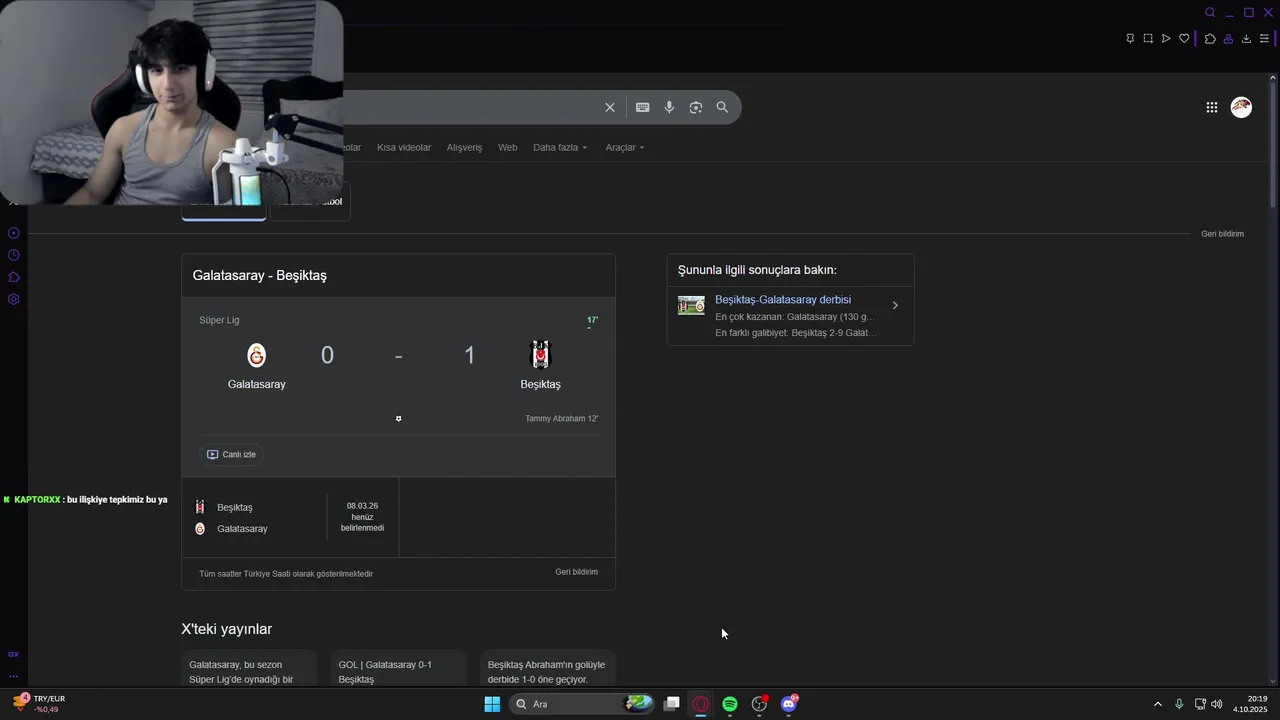Screen dimensions: 1280x720
Task: Launch Spotify from the taskbar
Action: [730, 704]
